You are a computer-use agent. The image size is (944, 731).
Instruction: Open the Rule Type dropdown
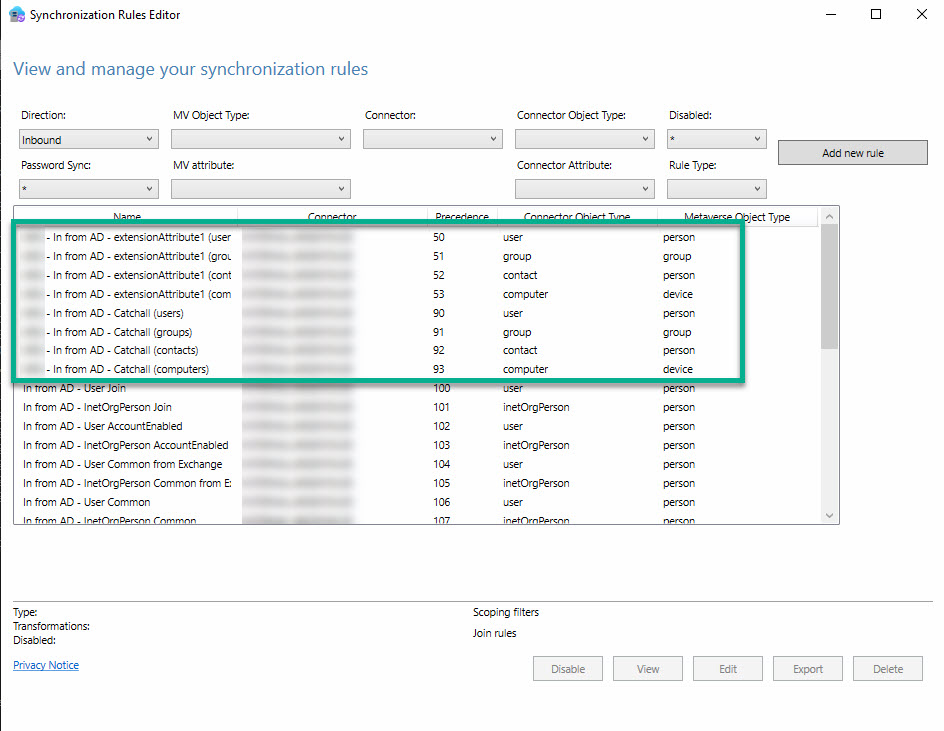(x=716, y=189)
